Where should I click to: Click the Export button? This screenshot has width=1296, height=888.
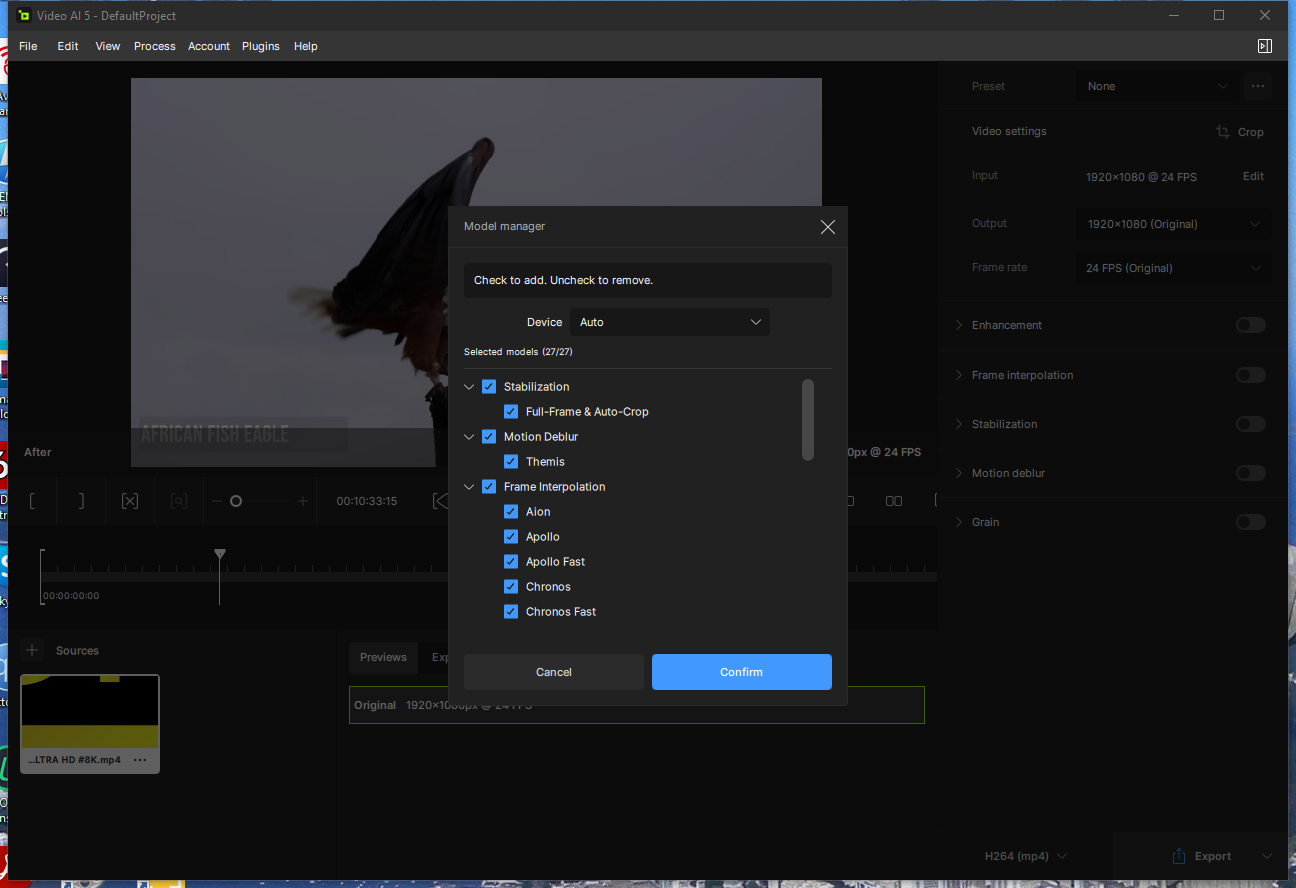1202,856
